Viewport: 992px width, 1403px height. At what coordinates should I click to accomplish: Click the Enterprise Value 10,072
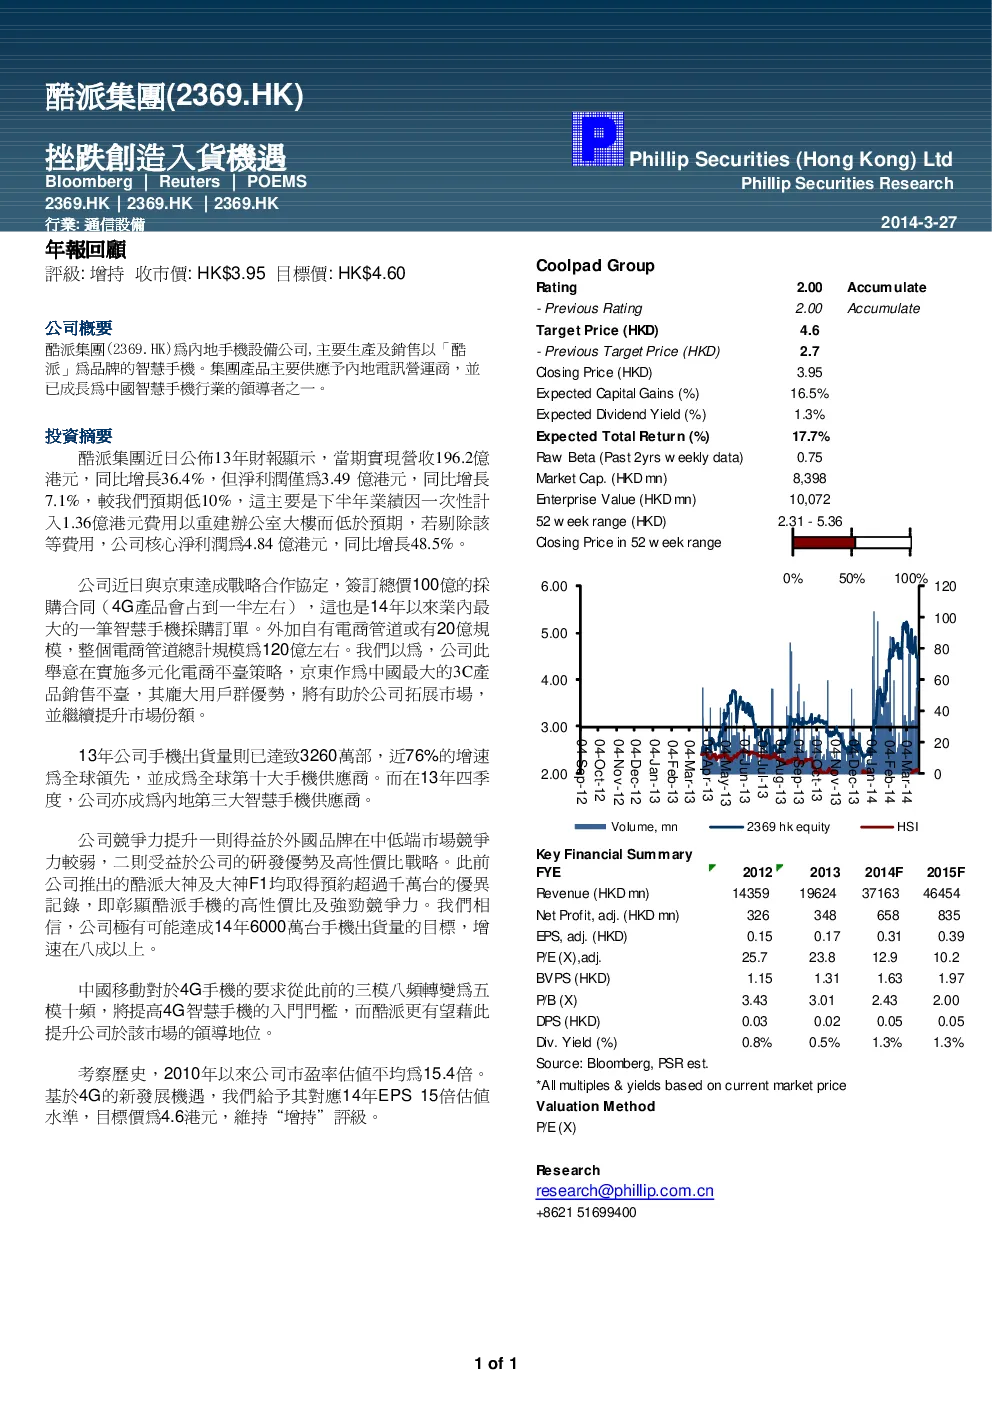coord(811,500)
